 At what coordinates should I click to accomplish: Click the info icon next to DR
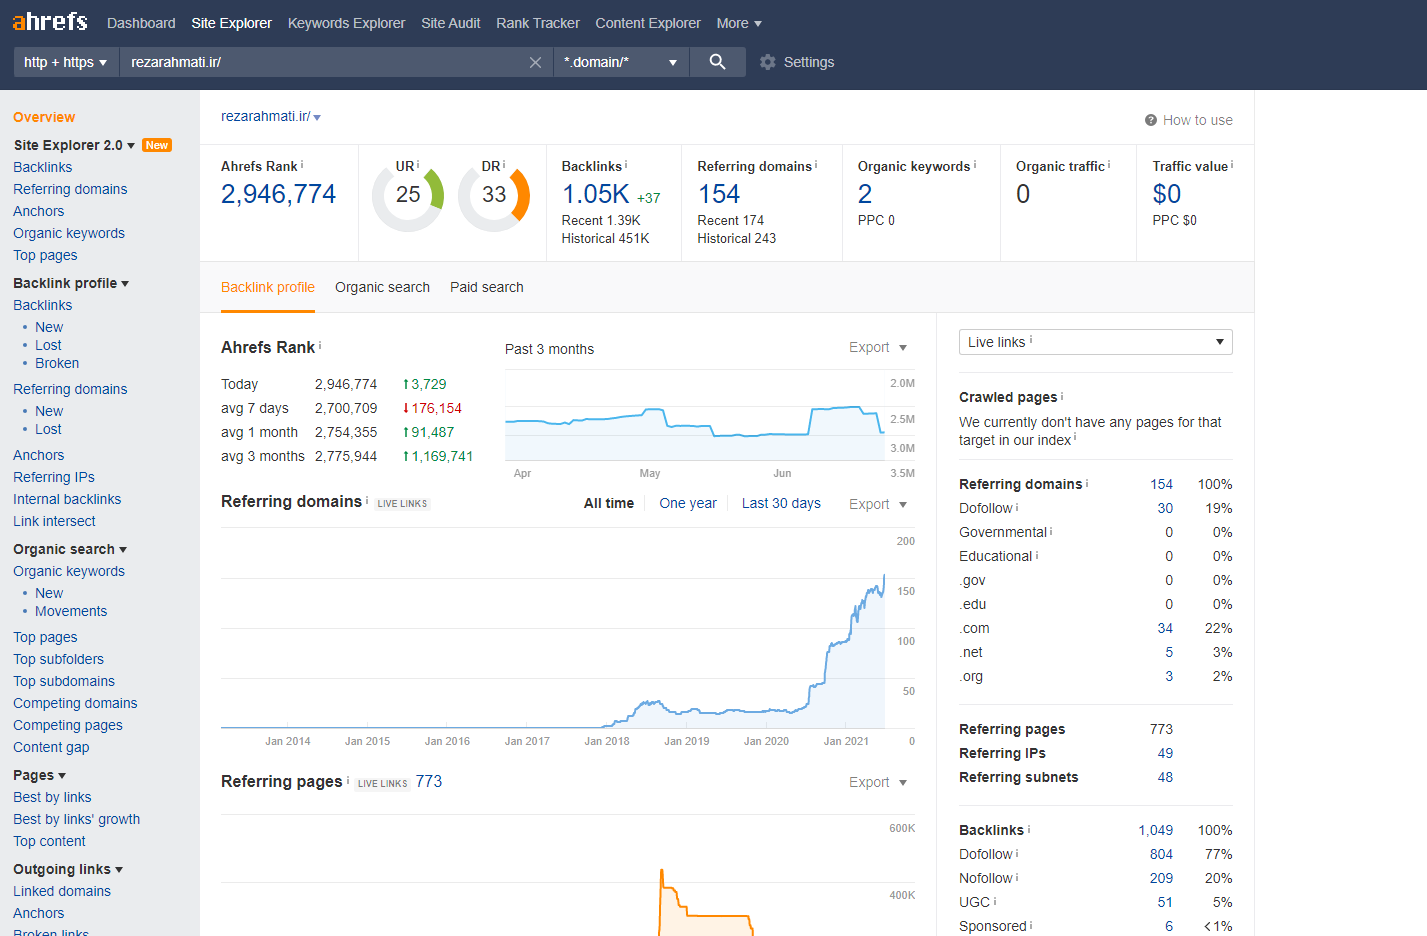(x=504, y=165)
